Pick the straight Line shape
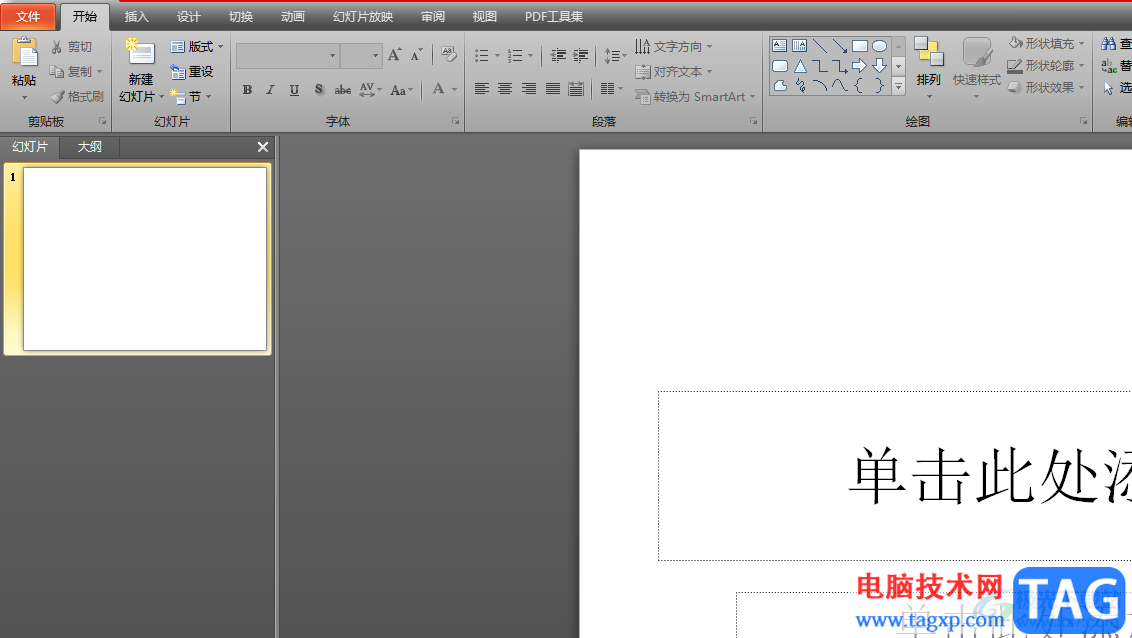 click(819, 46)
